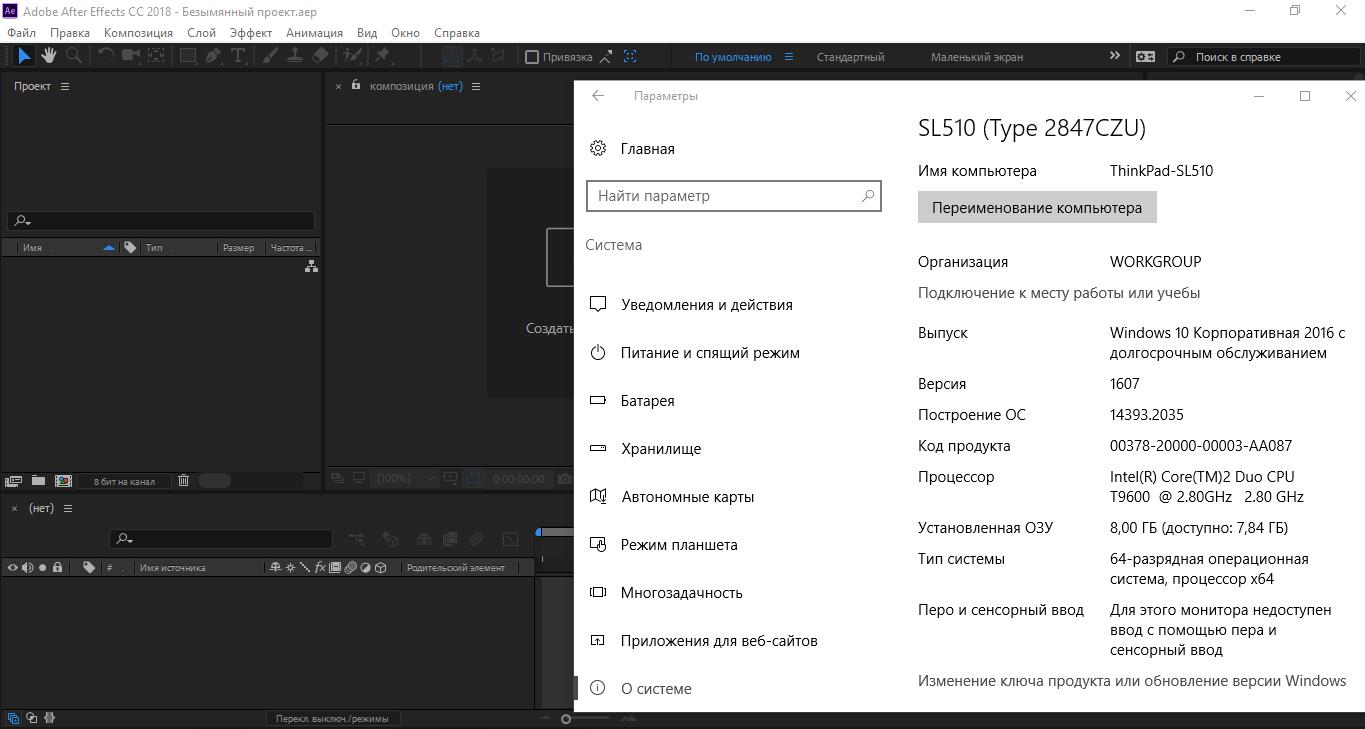Select the Type text tool
The height and width of the screenshot is (729, 1365).
pyautogui.click(x=238, y=56)
